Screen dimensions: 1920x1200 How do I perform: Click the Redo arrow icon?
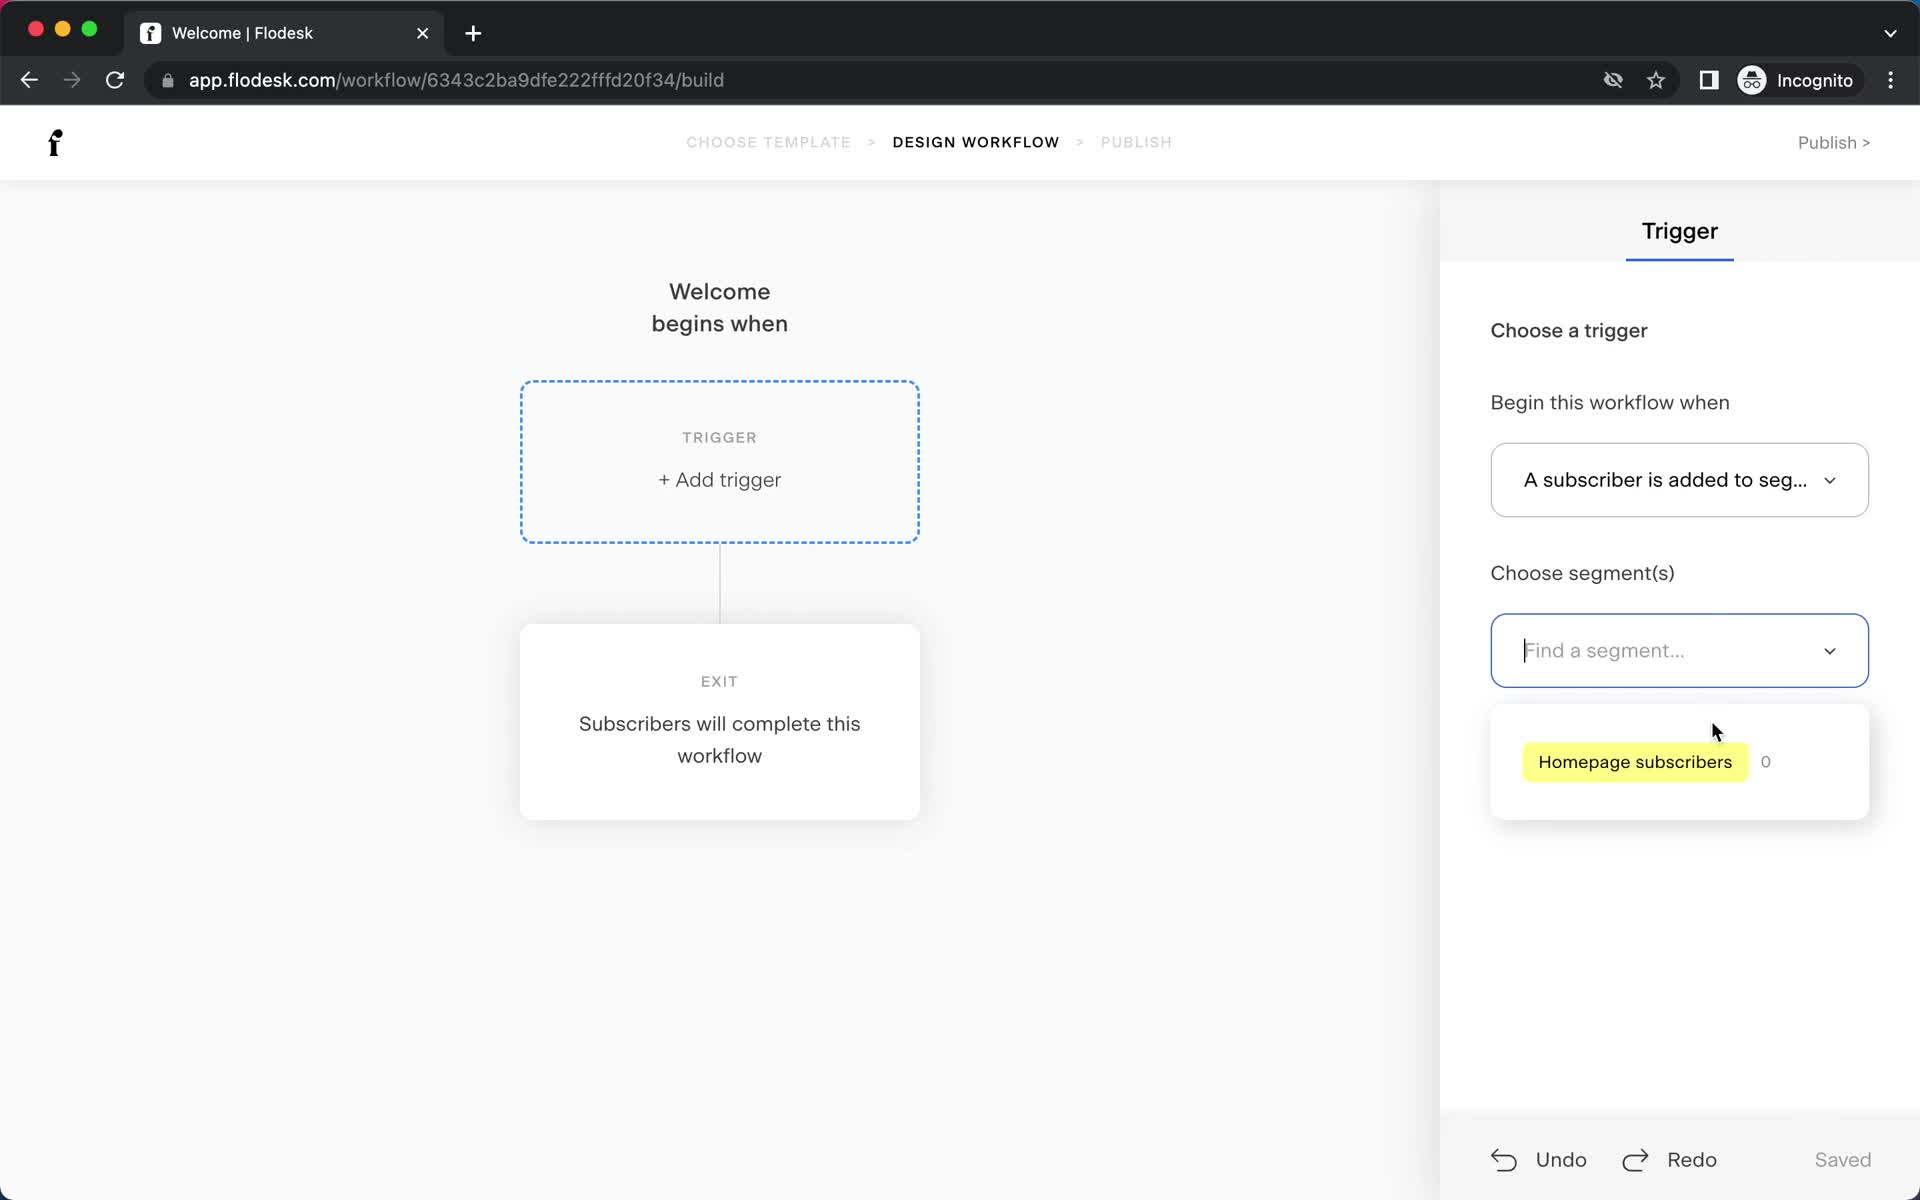pyautogui.click(x=1638, y=1159)
